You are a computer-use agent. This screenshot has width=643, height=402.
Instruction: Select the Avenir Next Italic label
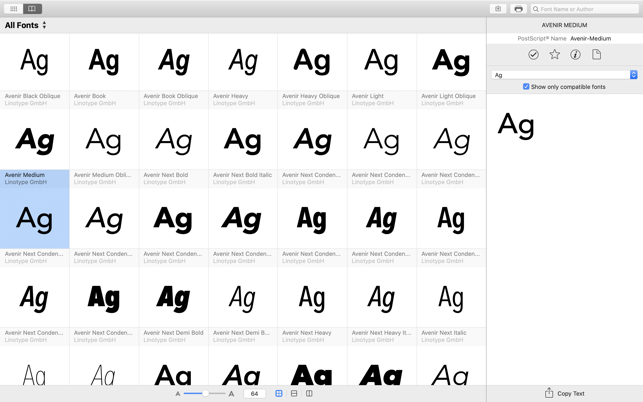[x=444, y=333]
